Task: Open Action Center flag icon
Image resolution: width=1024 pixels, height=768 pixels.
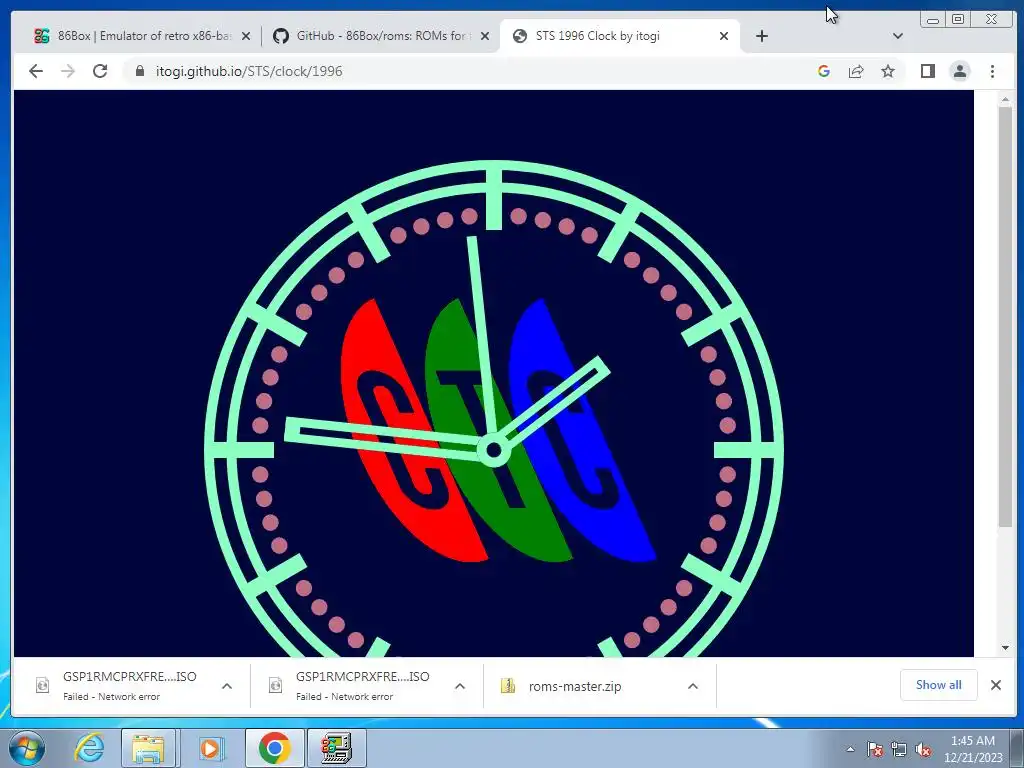Action: pos(875,749)
